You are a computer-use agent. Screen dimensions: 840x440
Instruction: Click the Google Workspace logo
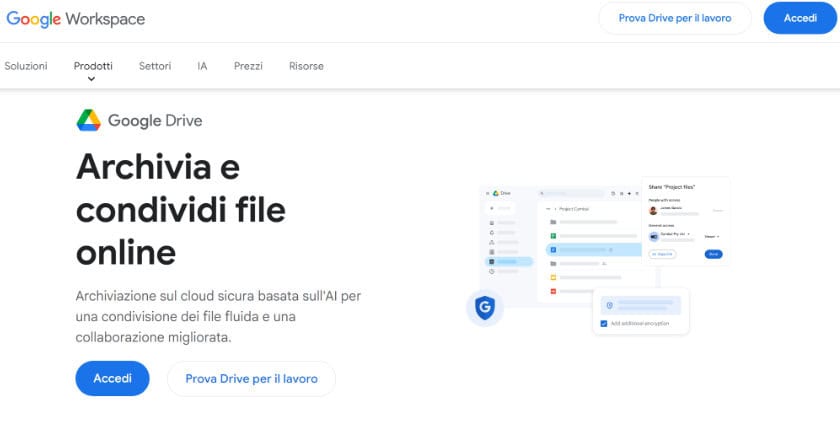tap(76, 19)
